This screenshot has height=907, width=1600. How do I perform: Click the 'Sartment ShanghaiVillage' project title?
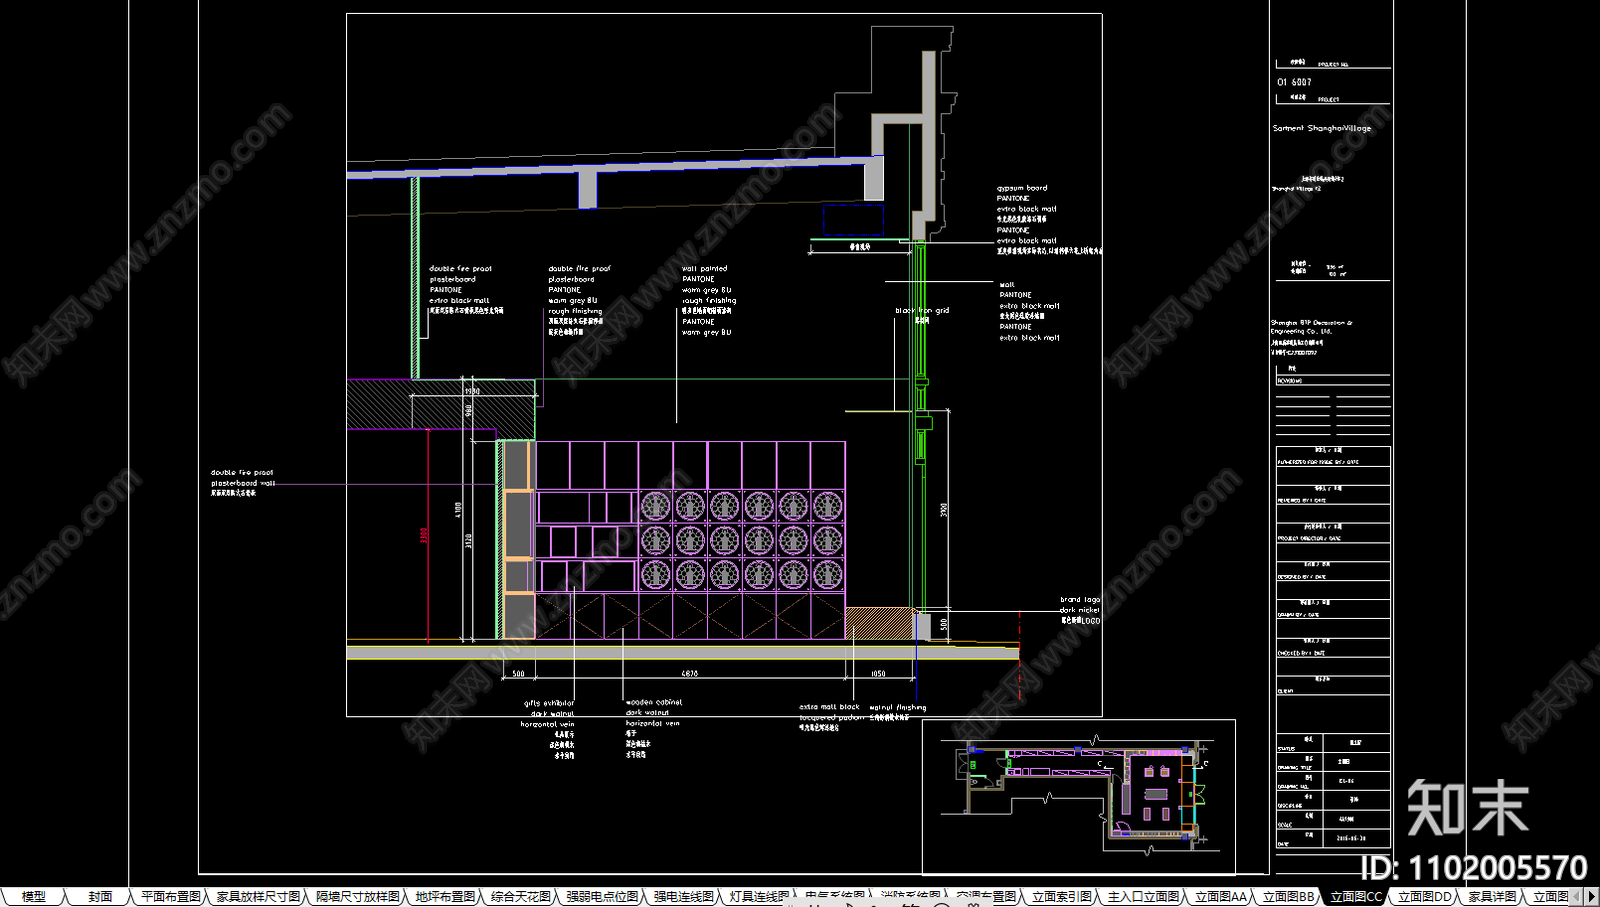pos(1322,128)
